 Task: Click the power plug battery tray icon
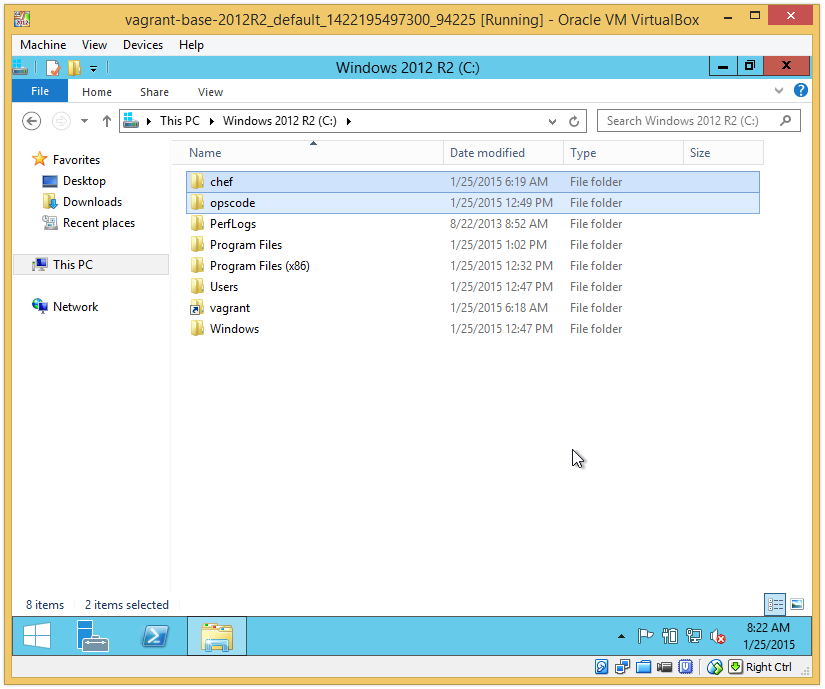coord(669,636)
